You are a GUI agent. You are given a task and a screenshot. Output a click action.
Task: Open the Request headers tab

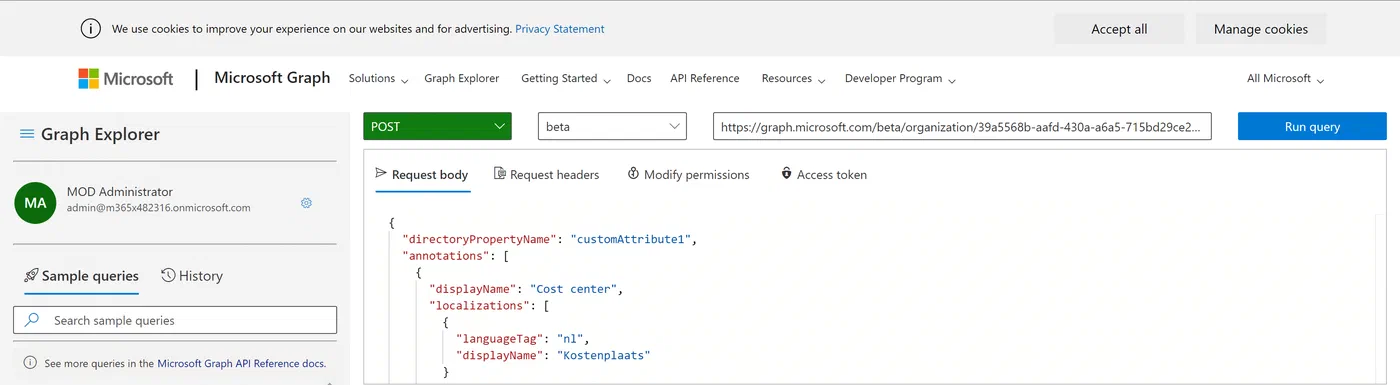click(x=547, y=174)
